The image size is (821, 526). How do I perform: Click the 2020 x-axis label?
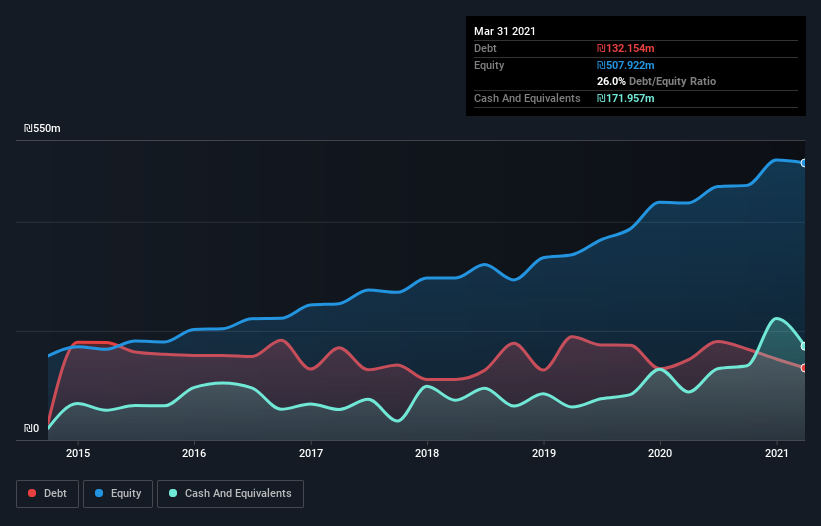[x=660, y=453]
